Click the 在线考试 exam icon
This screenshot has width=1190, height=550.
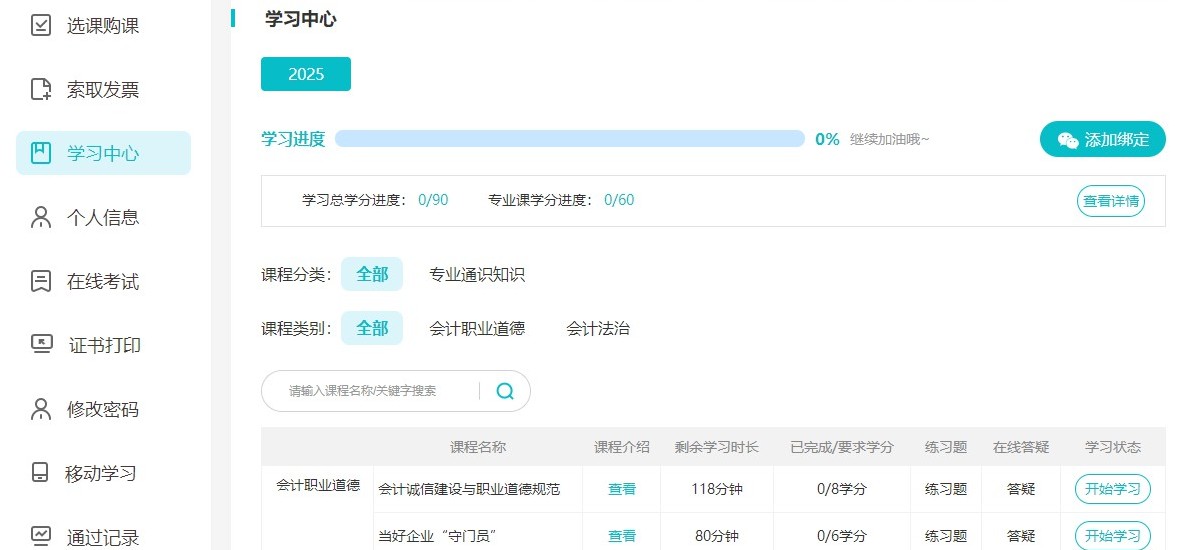pyautogui.click(x=40, y=281)
